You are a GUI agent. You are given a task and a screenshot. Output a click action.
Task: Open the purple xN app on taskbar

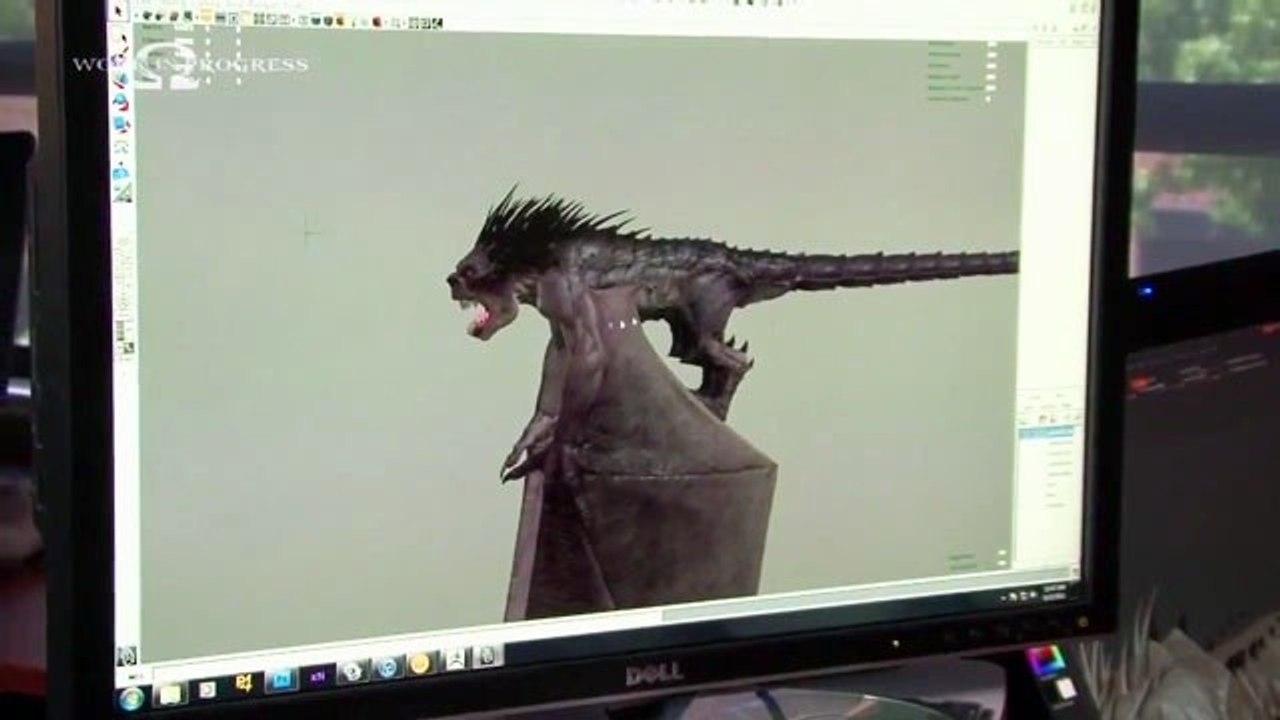[318, 675]
